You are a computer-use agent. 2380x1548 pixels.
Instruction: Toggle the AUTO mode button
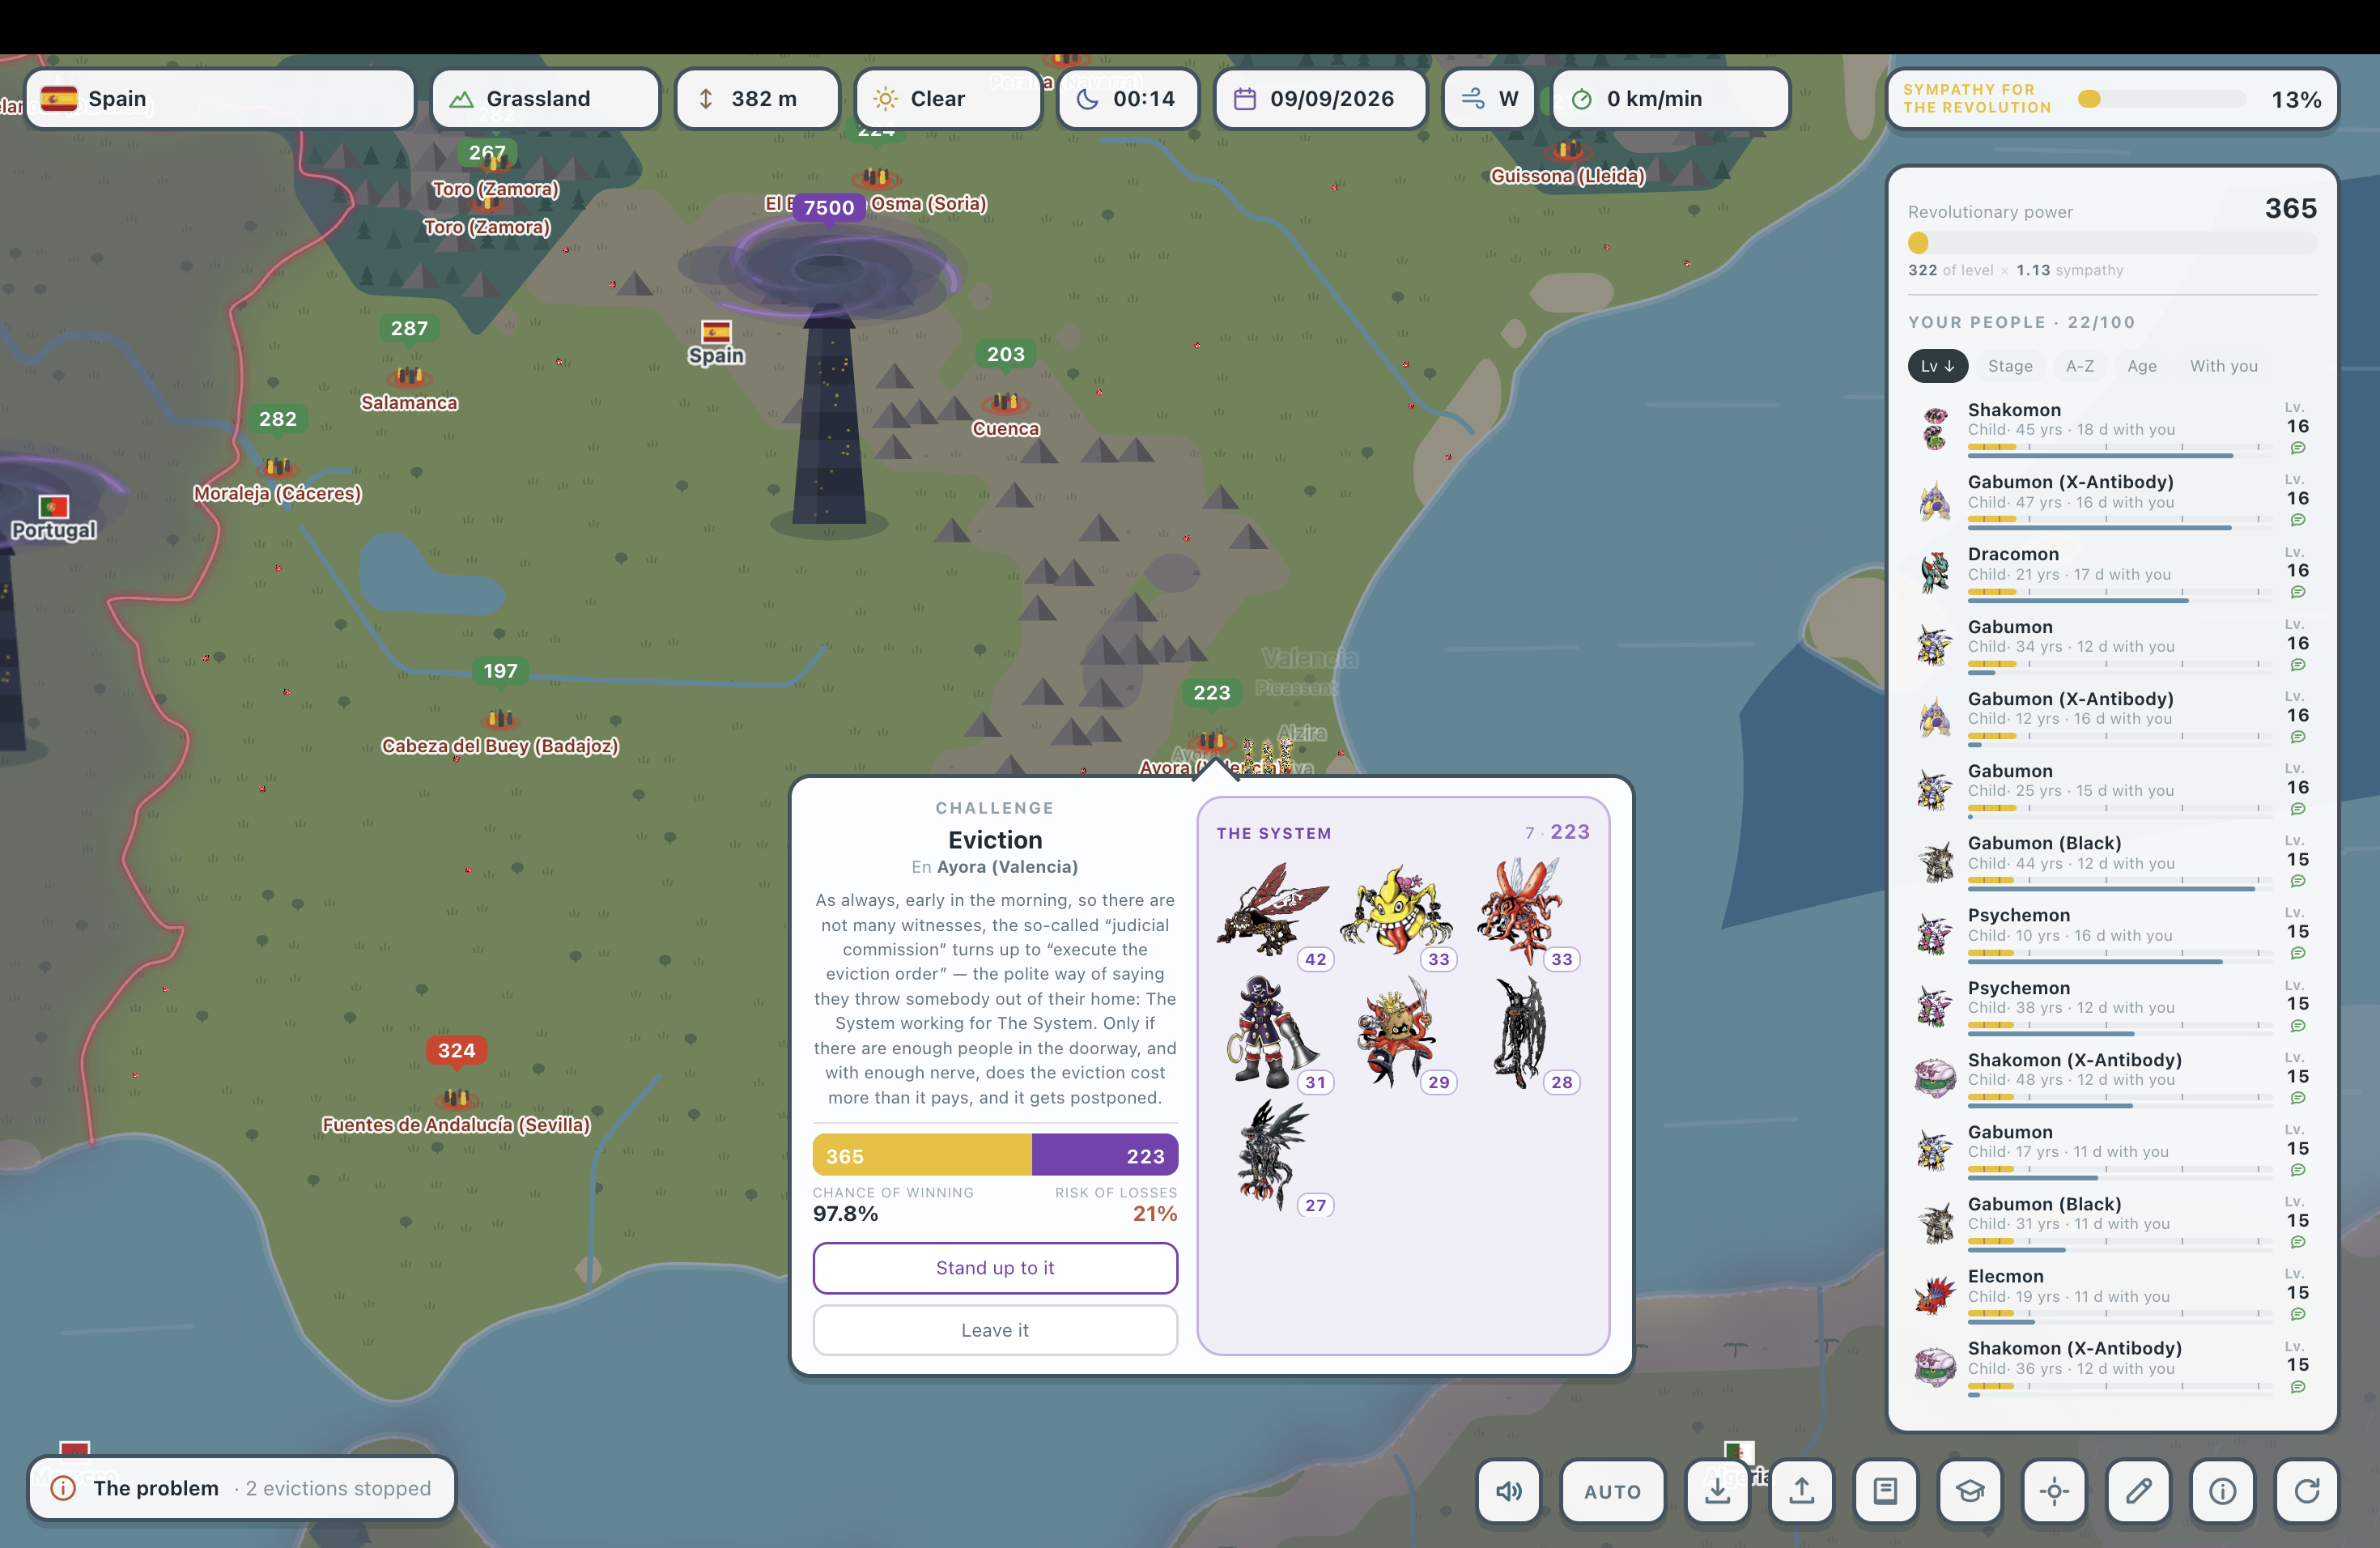(1612, 1491)
